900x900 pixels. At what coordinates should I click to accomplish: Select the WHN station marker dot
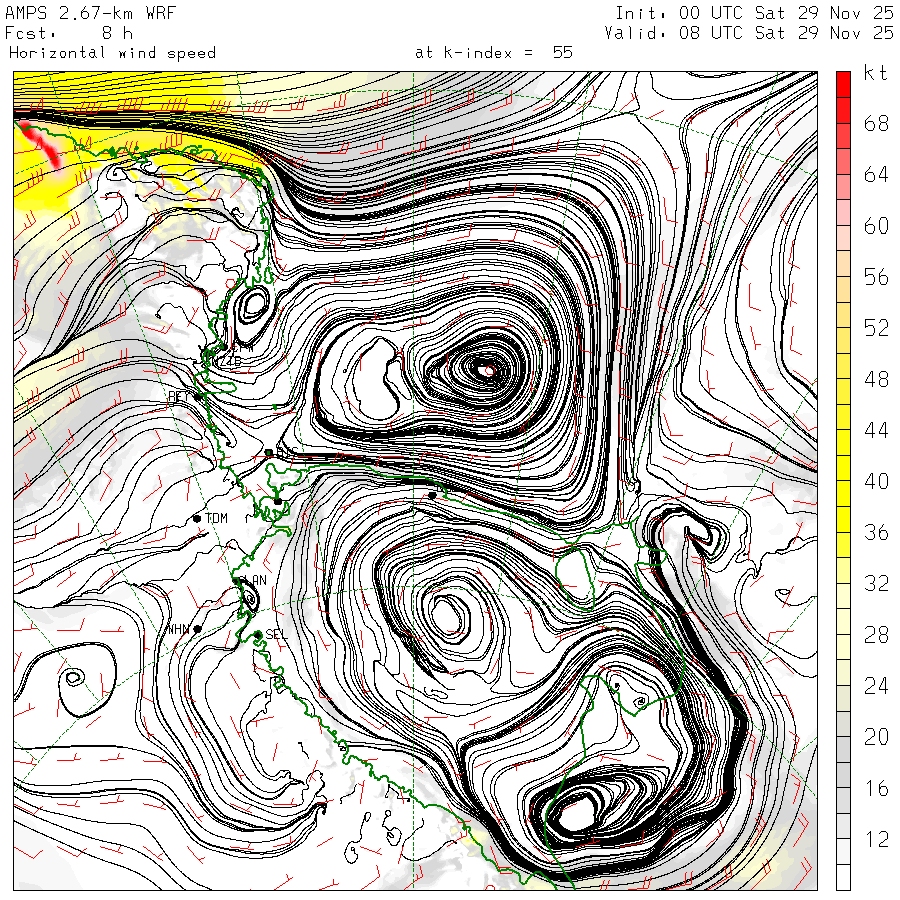[198, 629]
